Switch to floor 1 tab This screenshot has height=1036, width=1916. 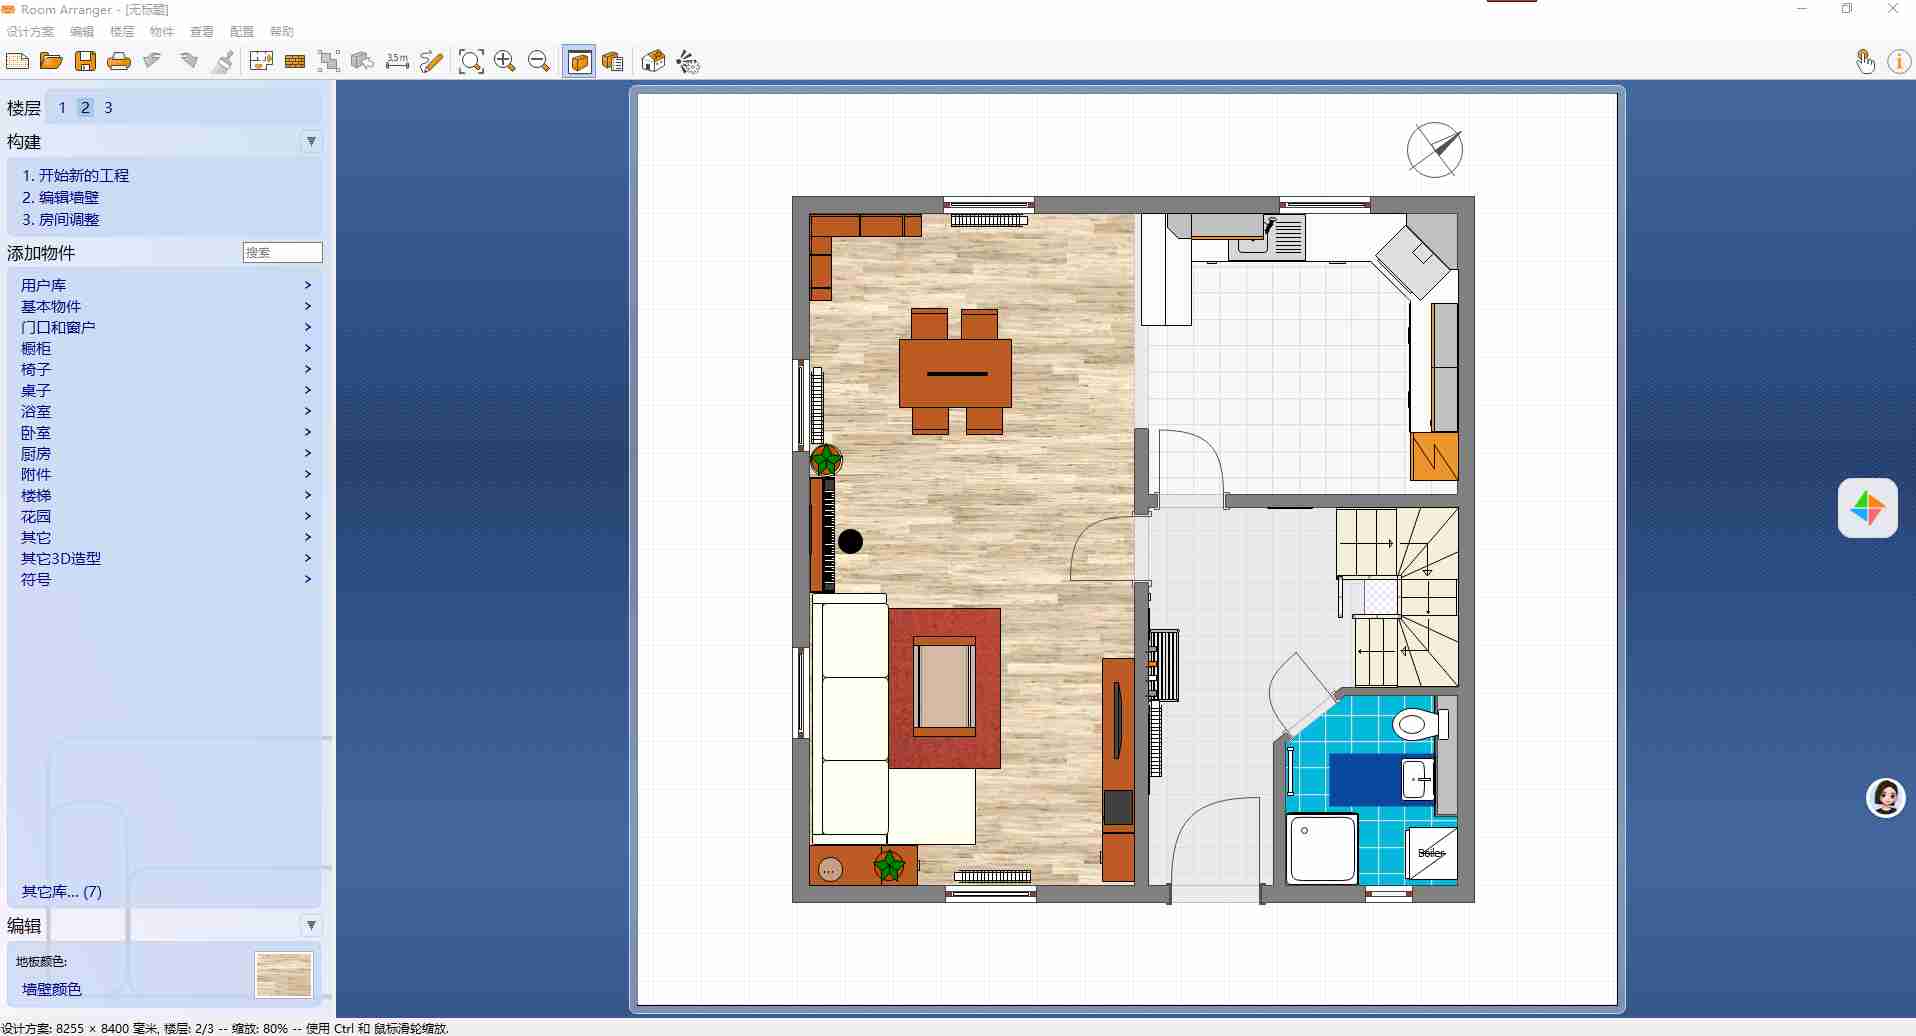(x=62, y=108)
